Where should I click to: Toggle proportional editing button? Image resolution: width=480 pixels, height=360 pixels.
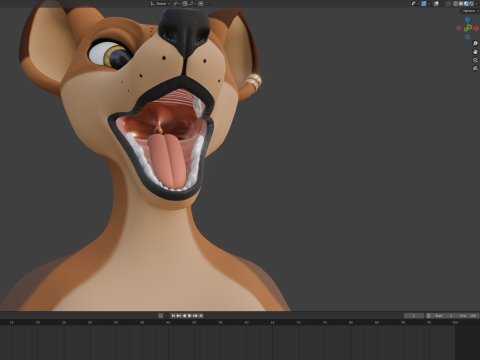click(x=201, y=3)
